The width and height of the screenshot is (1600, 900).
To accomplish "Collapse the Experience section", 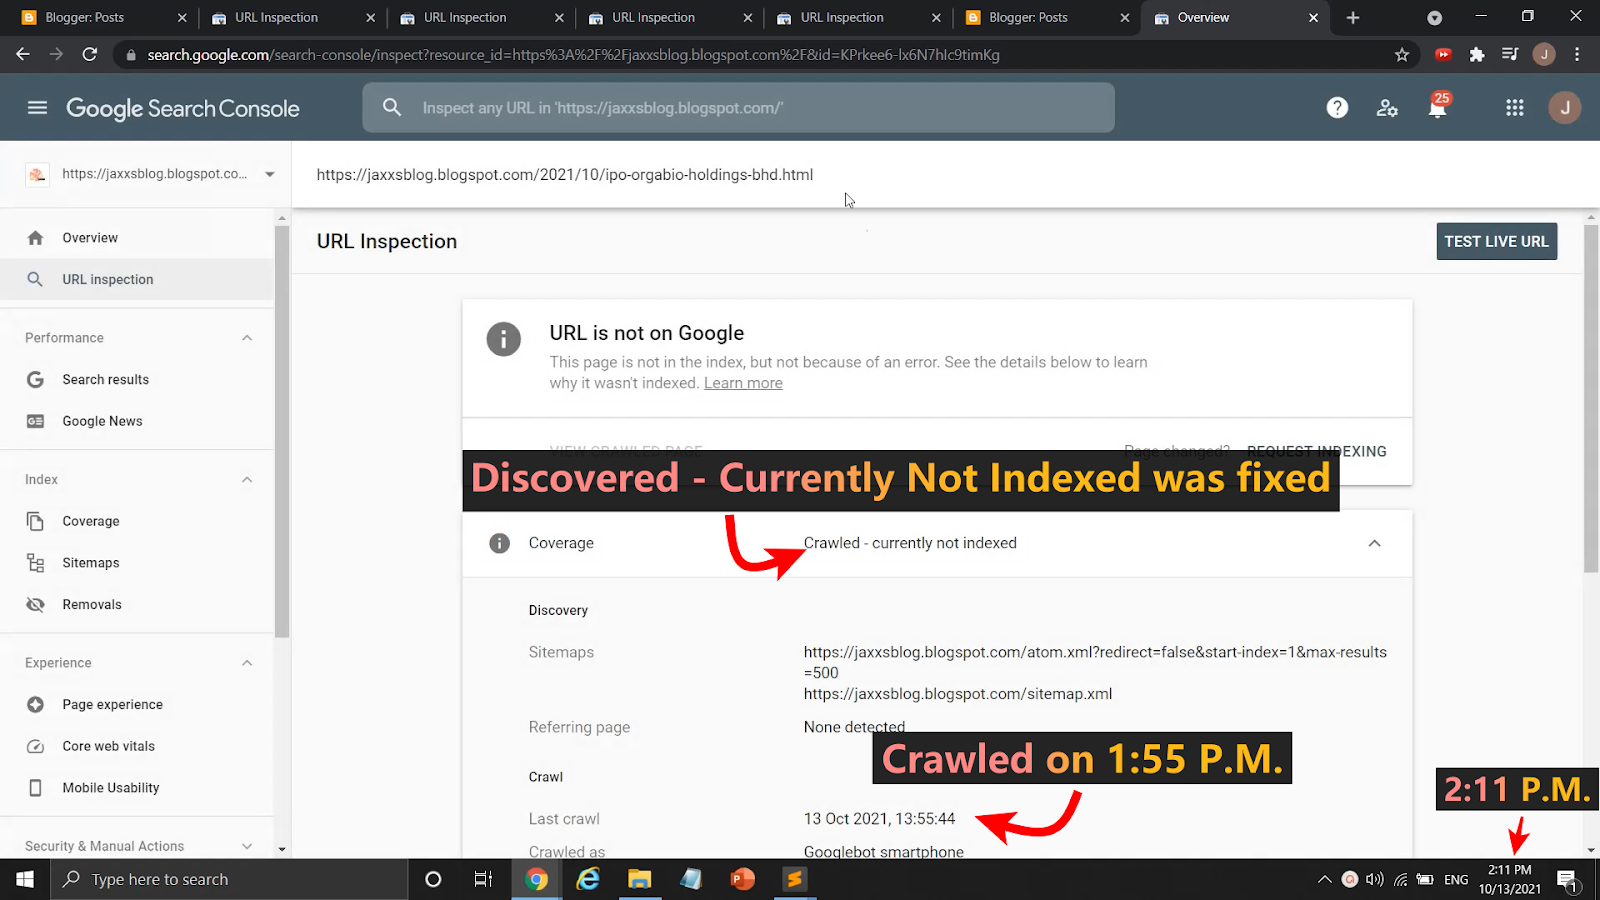I will click(x=247, y=663).
